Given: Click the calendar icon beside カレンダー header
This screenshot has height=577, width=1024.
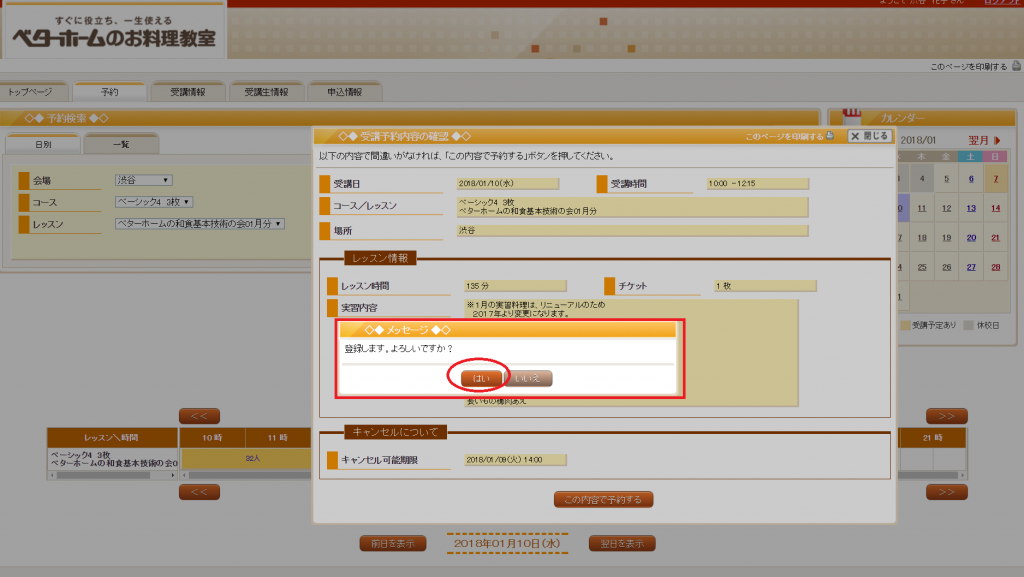Looking at the screenshot, I should (x=852, y=116).
